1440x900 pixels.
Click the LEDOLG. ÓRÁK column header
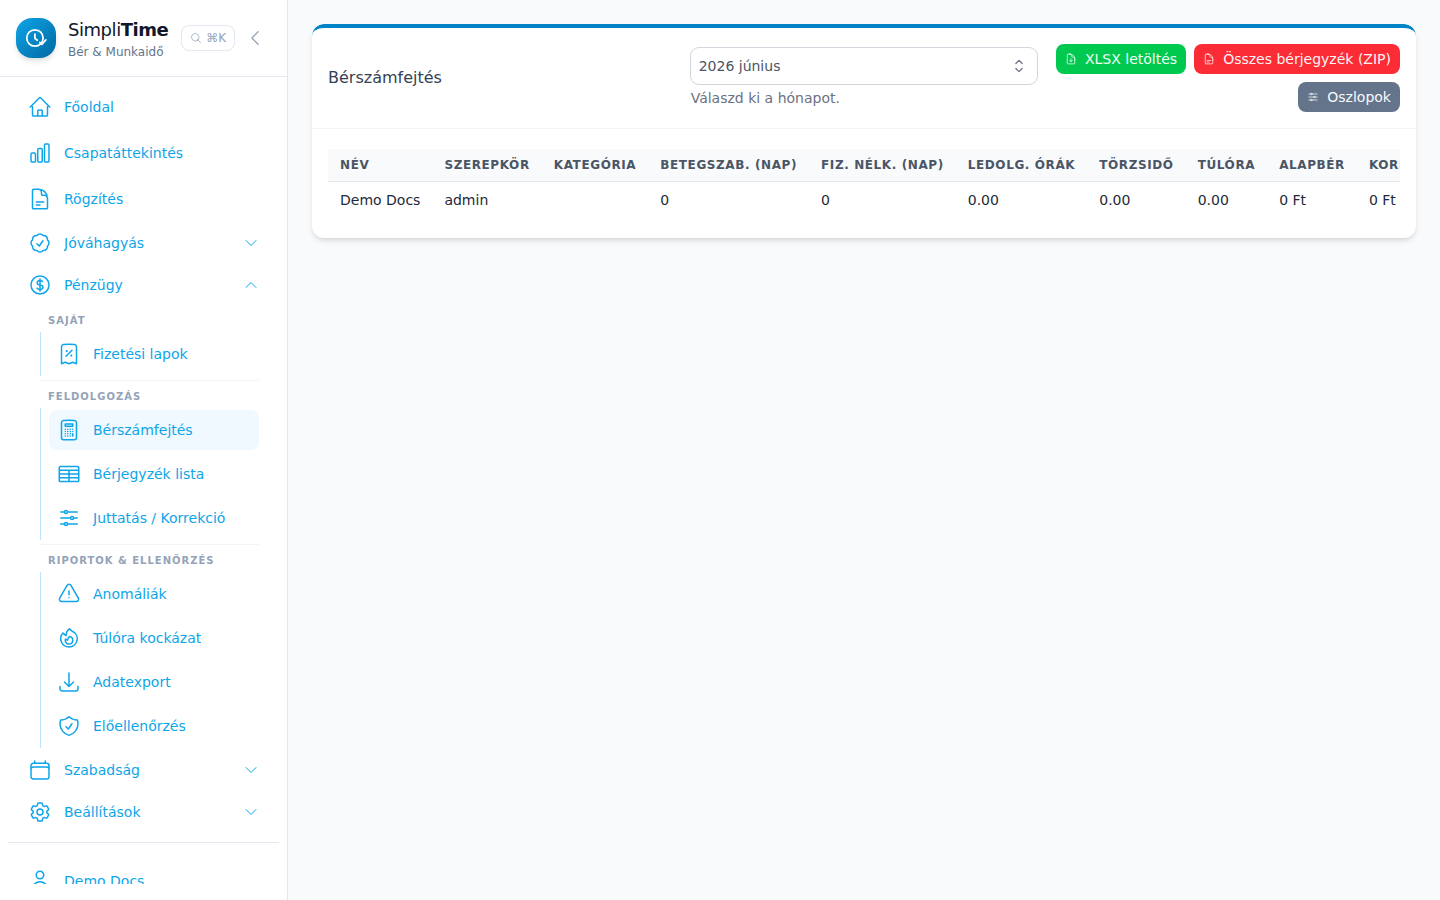1021,165
